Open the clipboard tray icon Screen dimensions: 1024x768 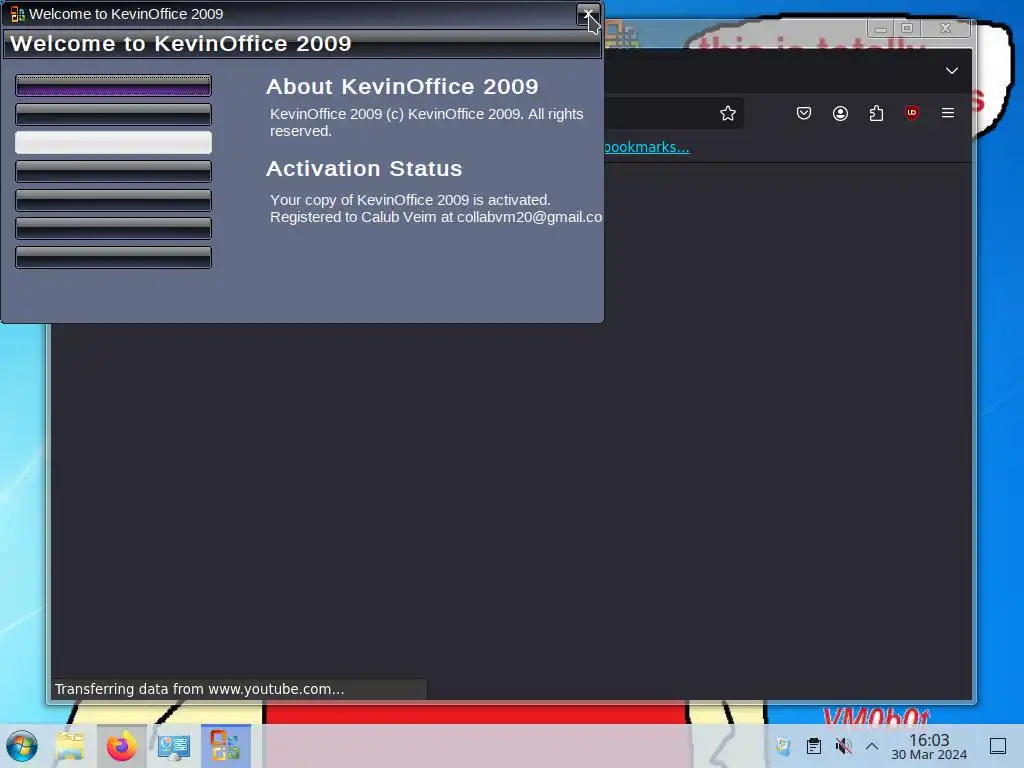[814, 746]
